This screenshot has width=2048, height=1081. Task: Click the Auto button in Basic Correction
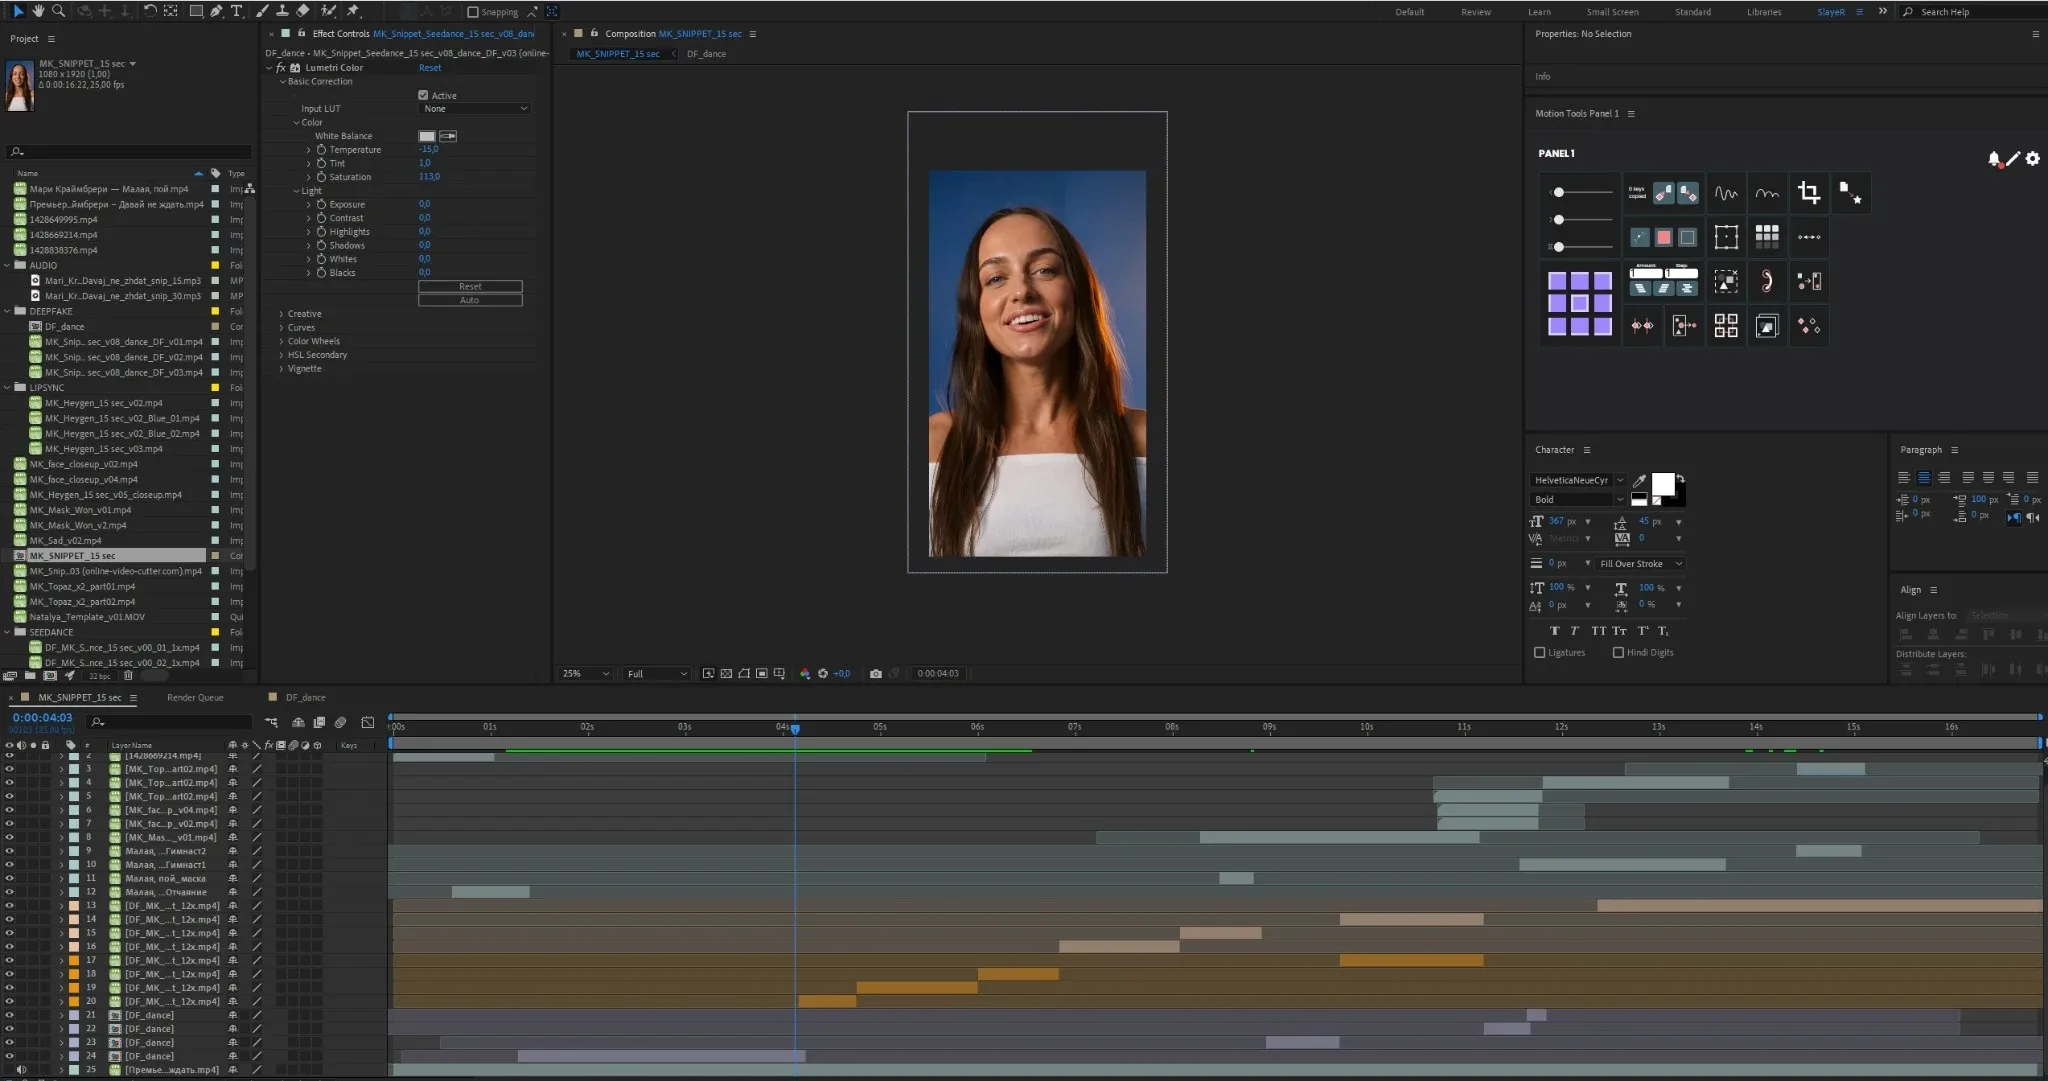pos(470,300)
